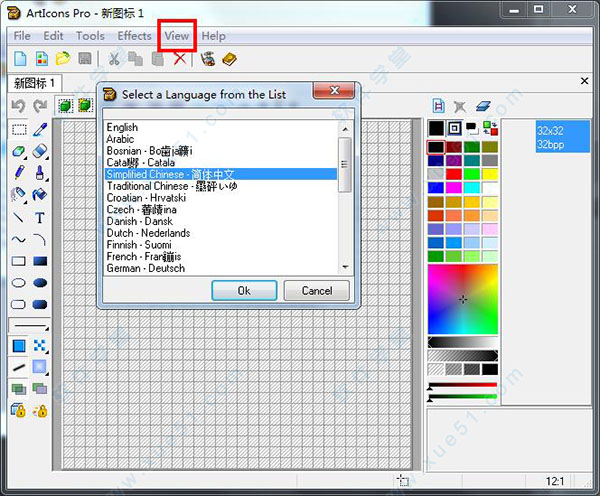The width and height of the screenshot is (600, 496).
Task: Click the language list scroll up arrow
Action: click(x=345, y=129)
